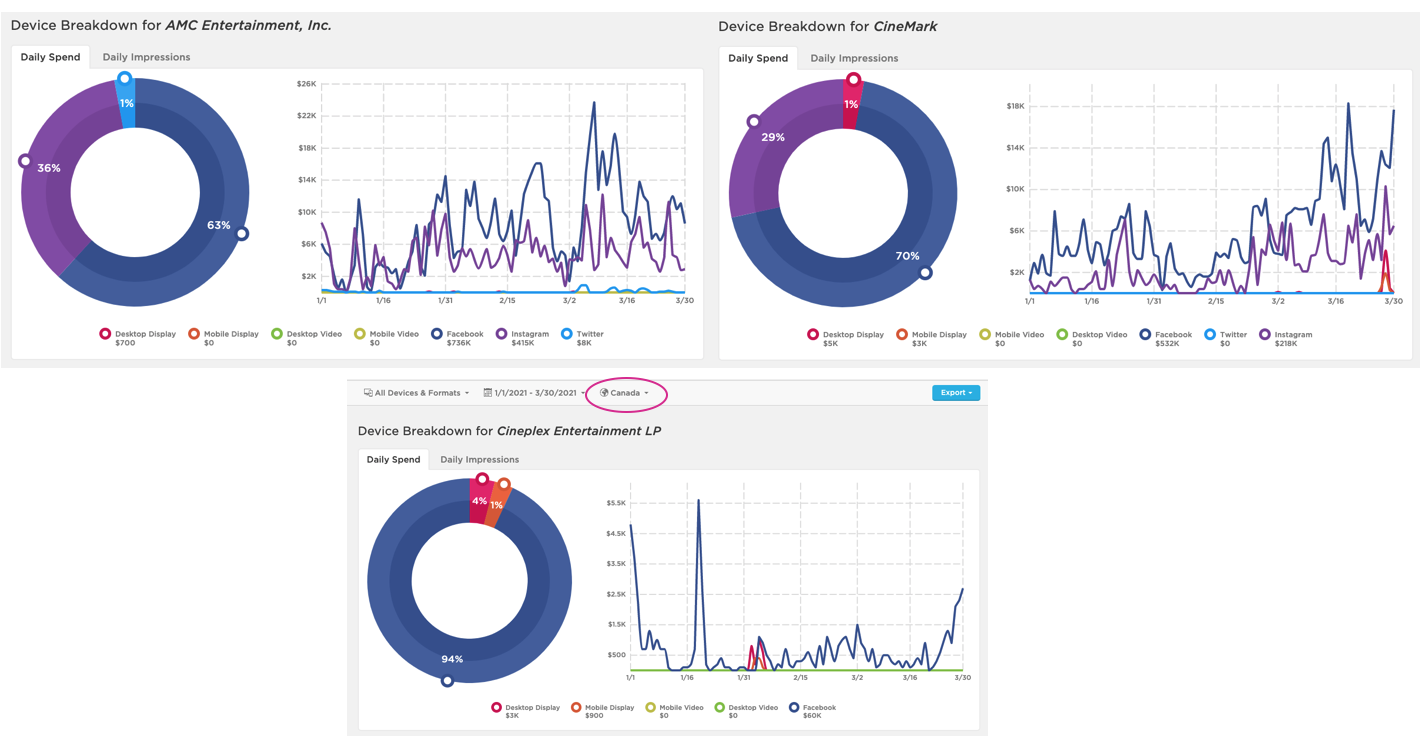Click the 1% Twitter segment in AMC donut
The image size is (1422, 742).
(126, 103)
